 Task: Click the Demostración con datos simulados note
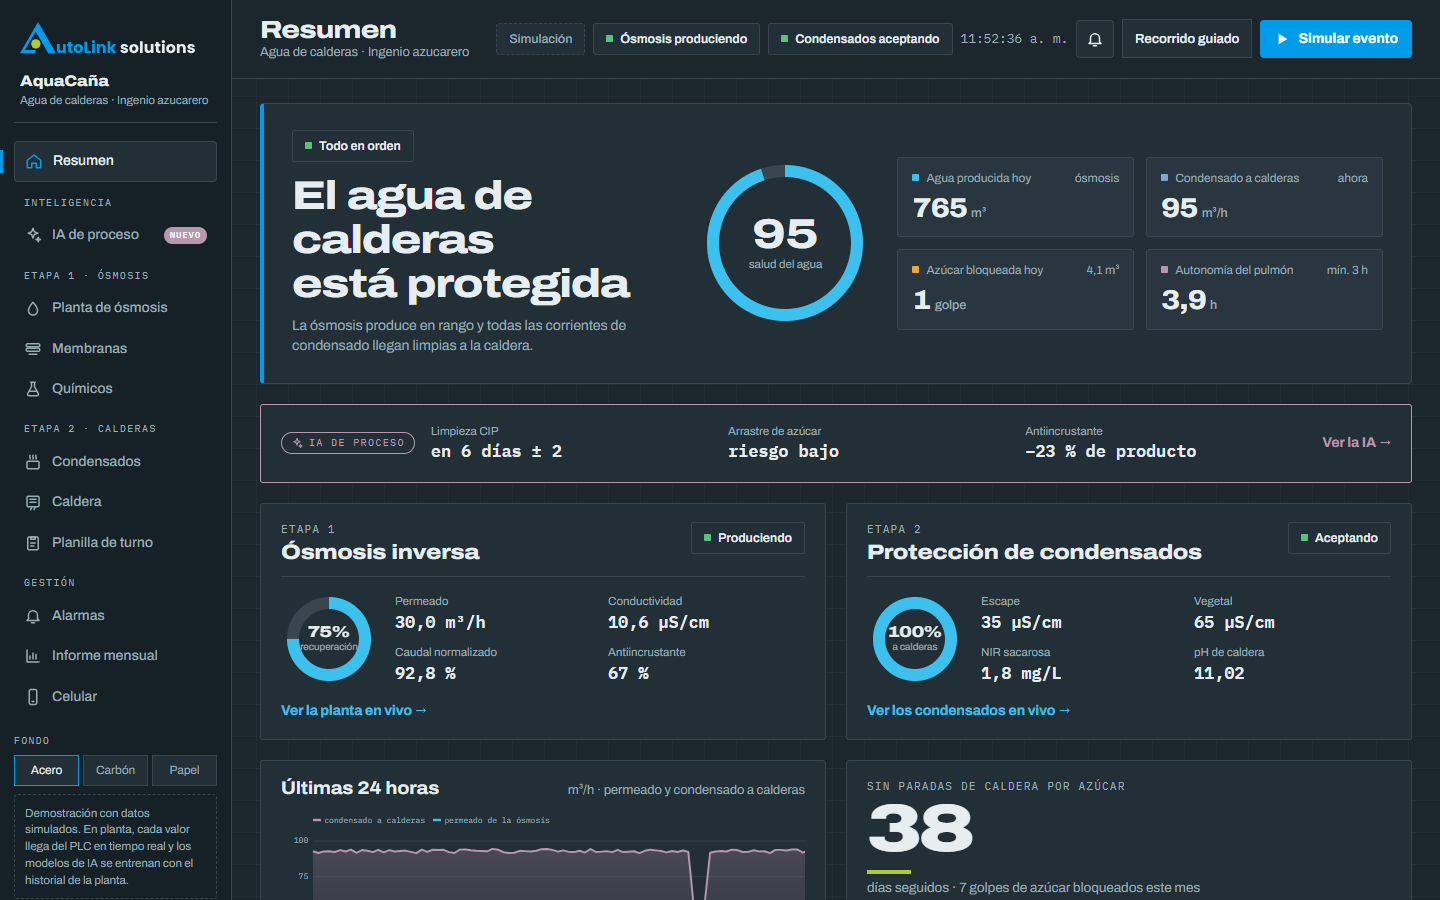point(115,846)
